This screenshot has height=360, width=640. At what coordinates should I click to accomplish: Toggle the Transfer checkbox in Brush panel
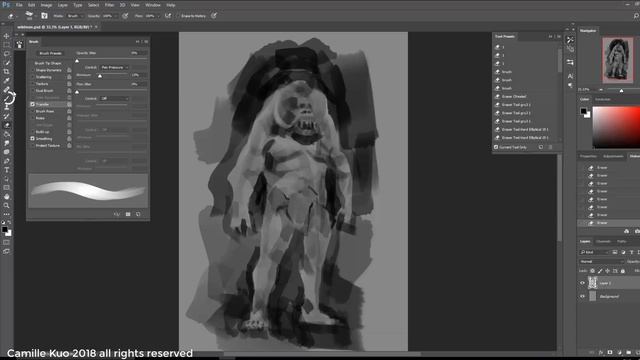(x=32, y=104)
